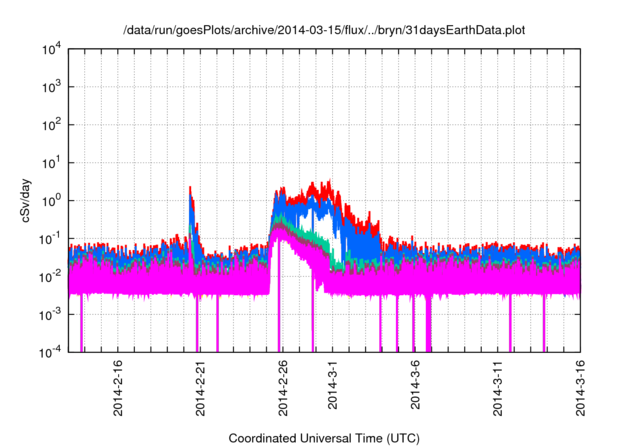Click the 10^-3 y-axis tick label
The height and width of the screenshot is (448, 640).
click(49, 314)
